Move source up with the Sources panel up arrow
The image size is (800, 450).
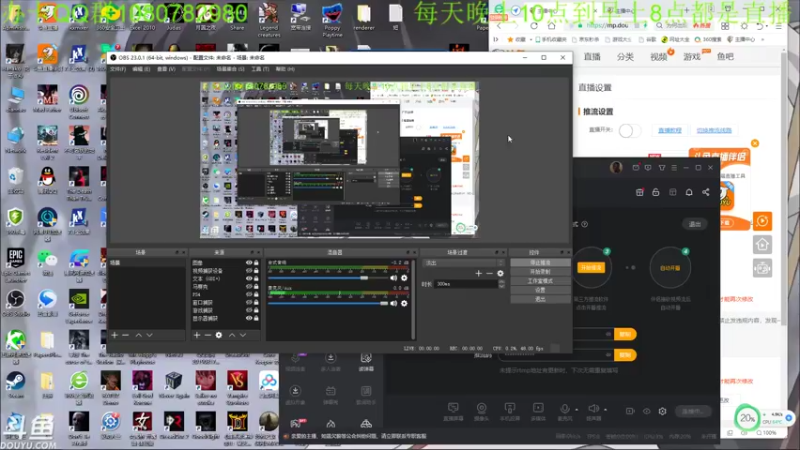click(232, 335)
